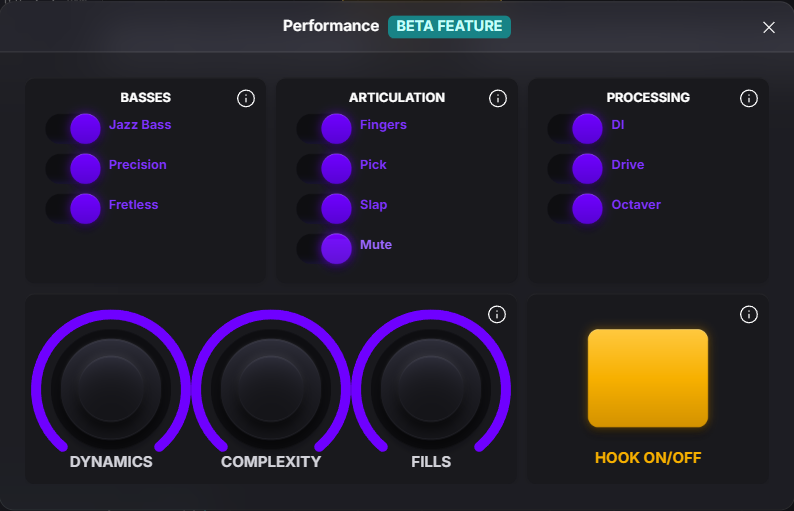Turn off the Drive processing toggle
This screenshot has height=511, width=794.
(576, 168)
